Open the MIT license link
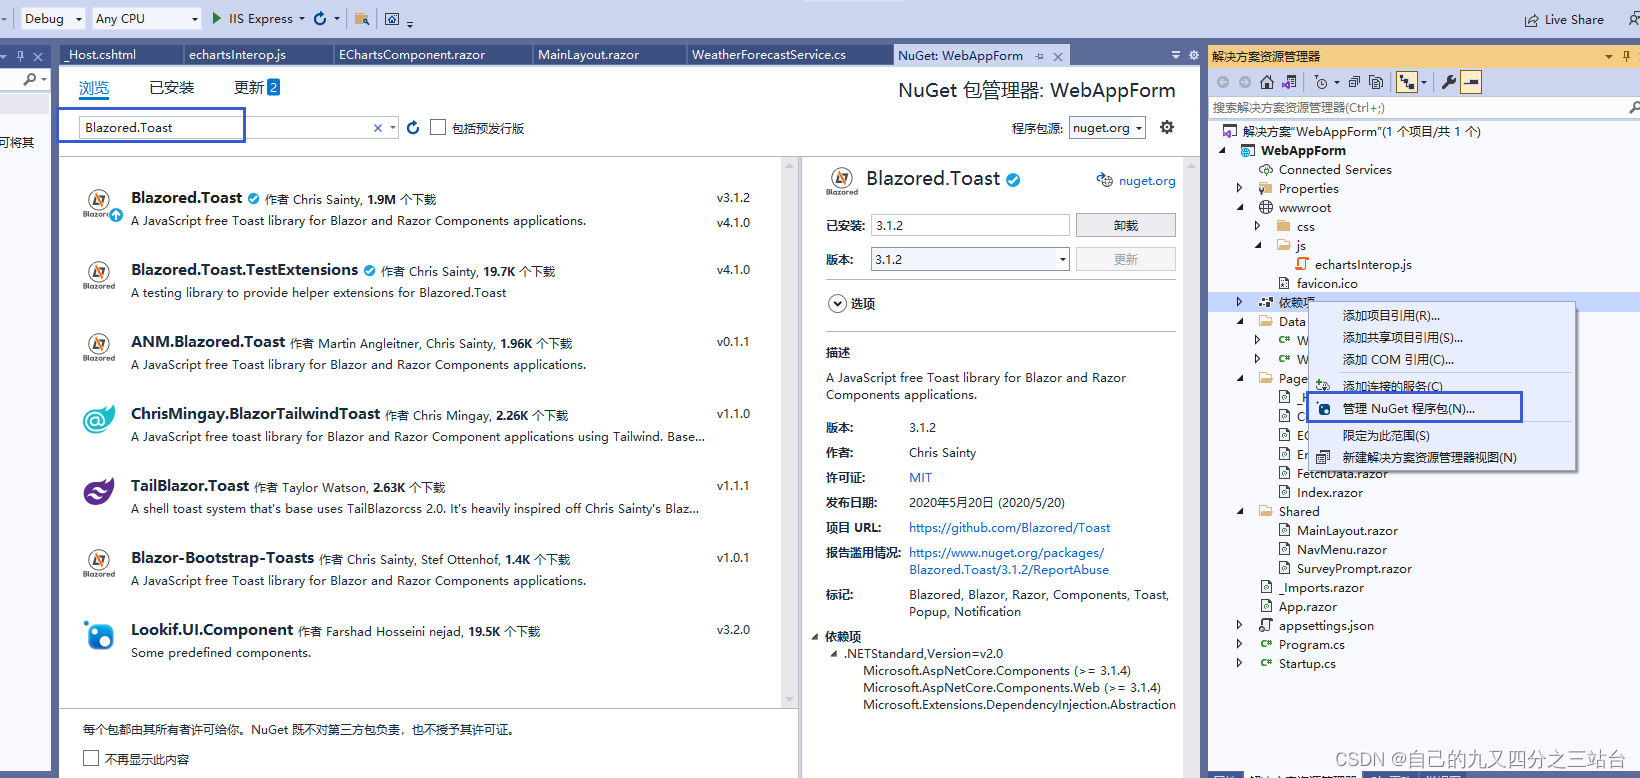 [920, 478]
